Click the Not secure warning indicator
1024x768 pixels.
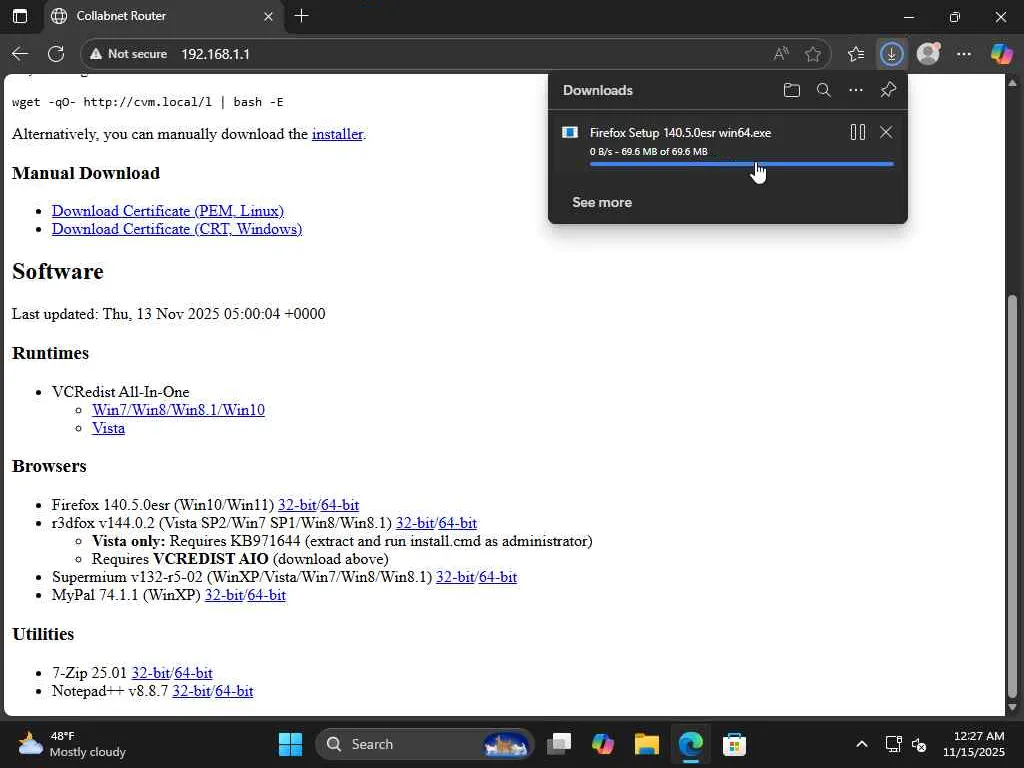coord(128,54)
